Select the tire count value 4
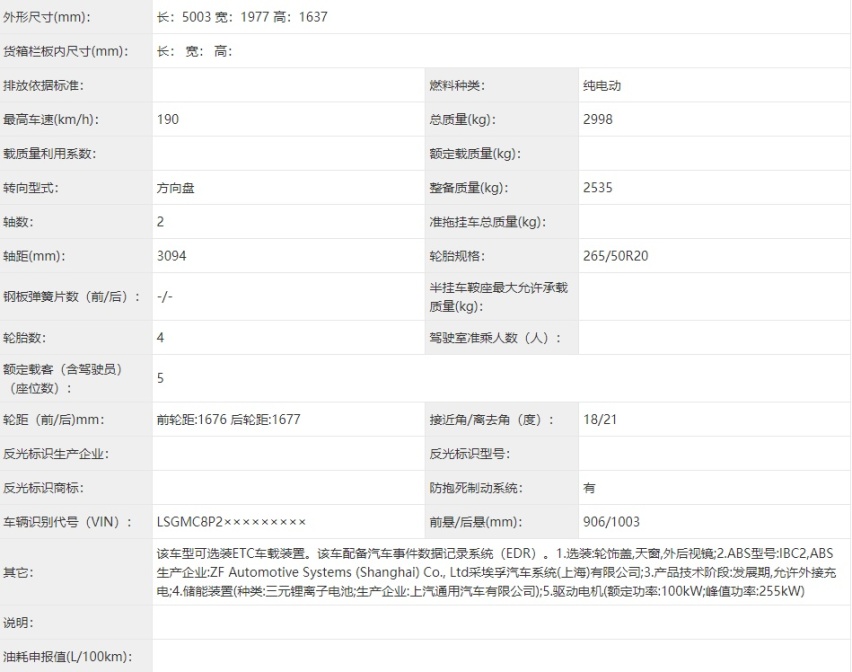The image size is (852, 672). (160, 337)
